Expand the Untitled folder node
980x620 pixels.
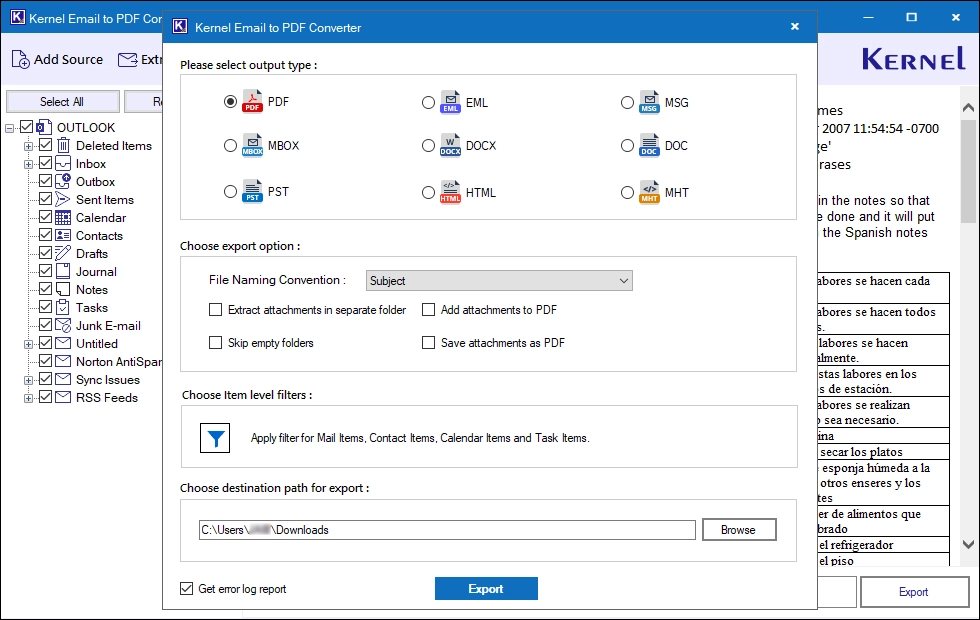click(28, 344)
